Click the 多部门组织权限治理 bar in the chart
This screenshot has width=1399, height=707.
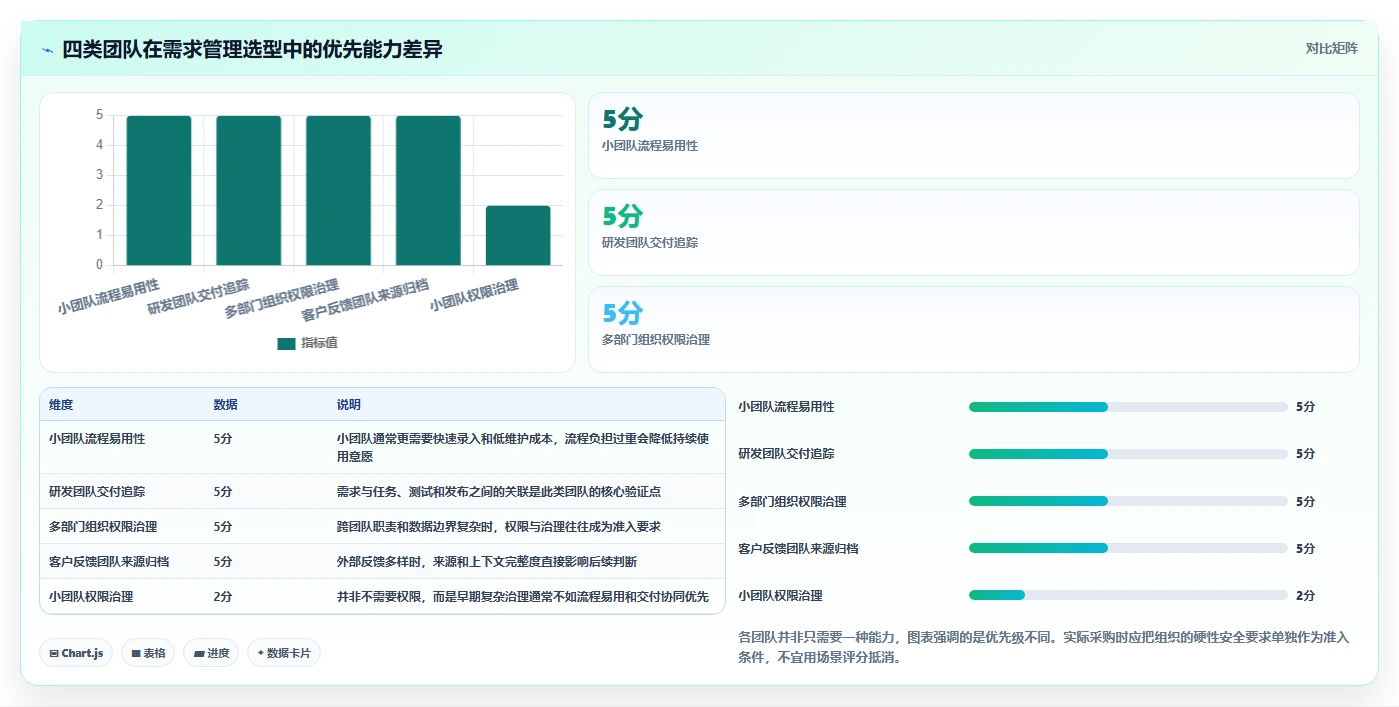(338, 191)
